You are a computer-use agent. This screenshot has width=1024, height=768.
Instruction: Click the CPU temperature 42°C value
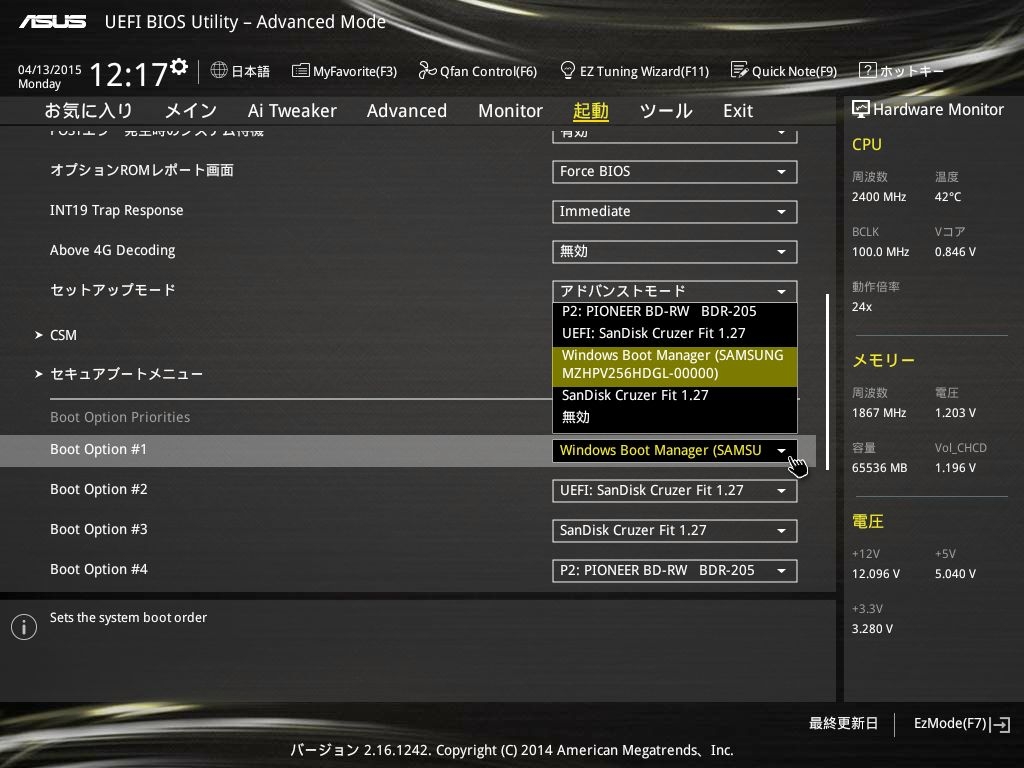(x=948, y=197)
